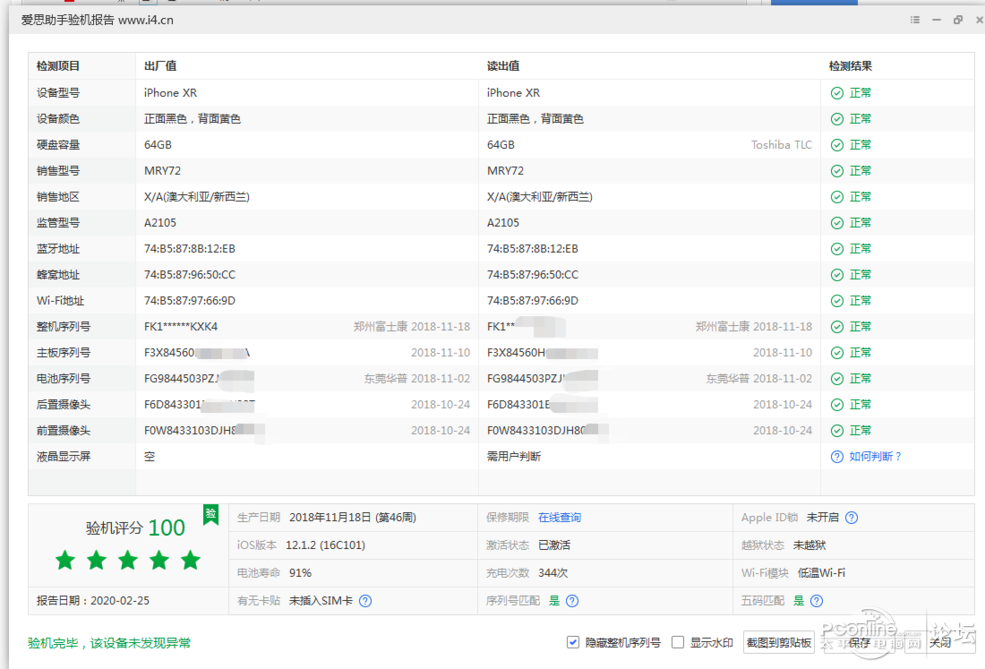This screenshot has height=669, width=985.
Task: Select factory Wi-Fi address 74:B5:87:97:66:9D
Action: click(x=190, y=301)
